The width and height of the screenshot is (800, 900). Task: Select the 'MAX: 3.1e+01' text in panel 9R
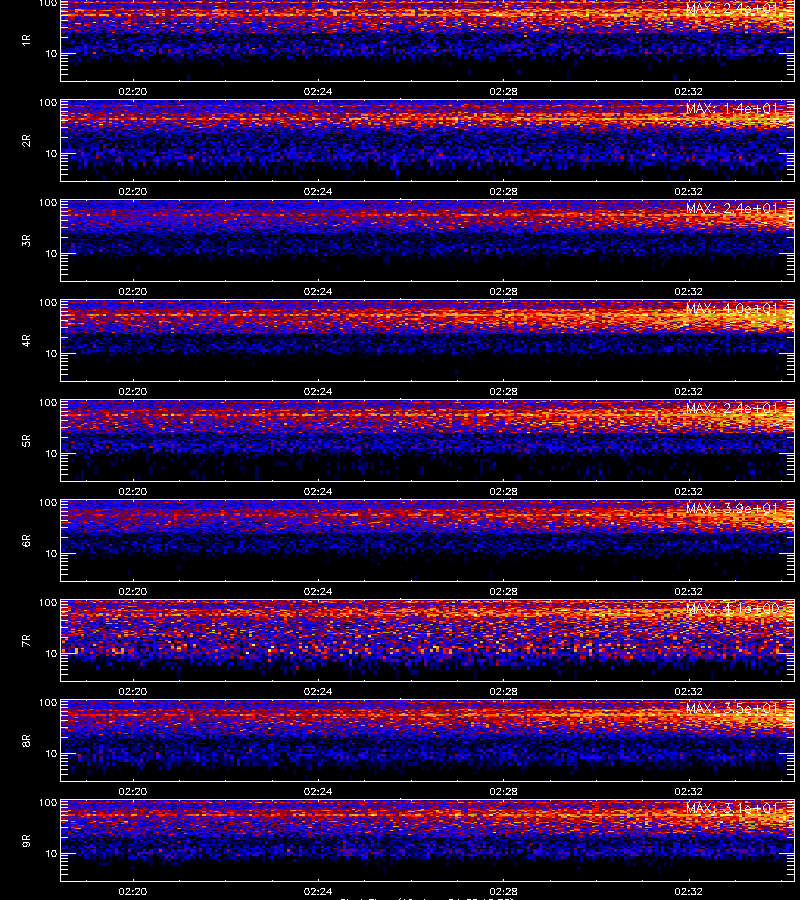pyautogui.click(x=732, y=808)
